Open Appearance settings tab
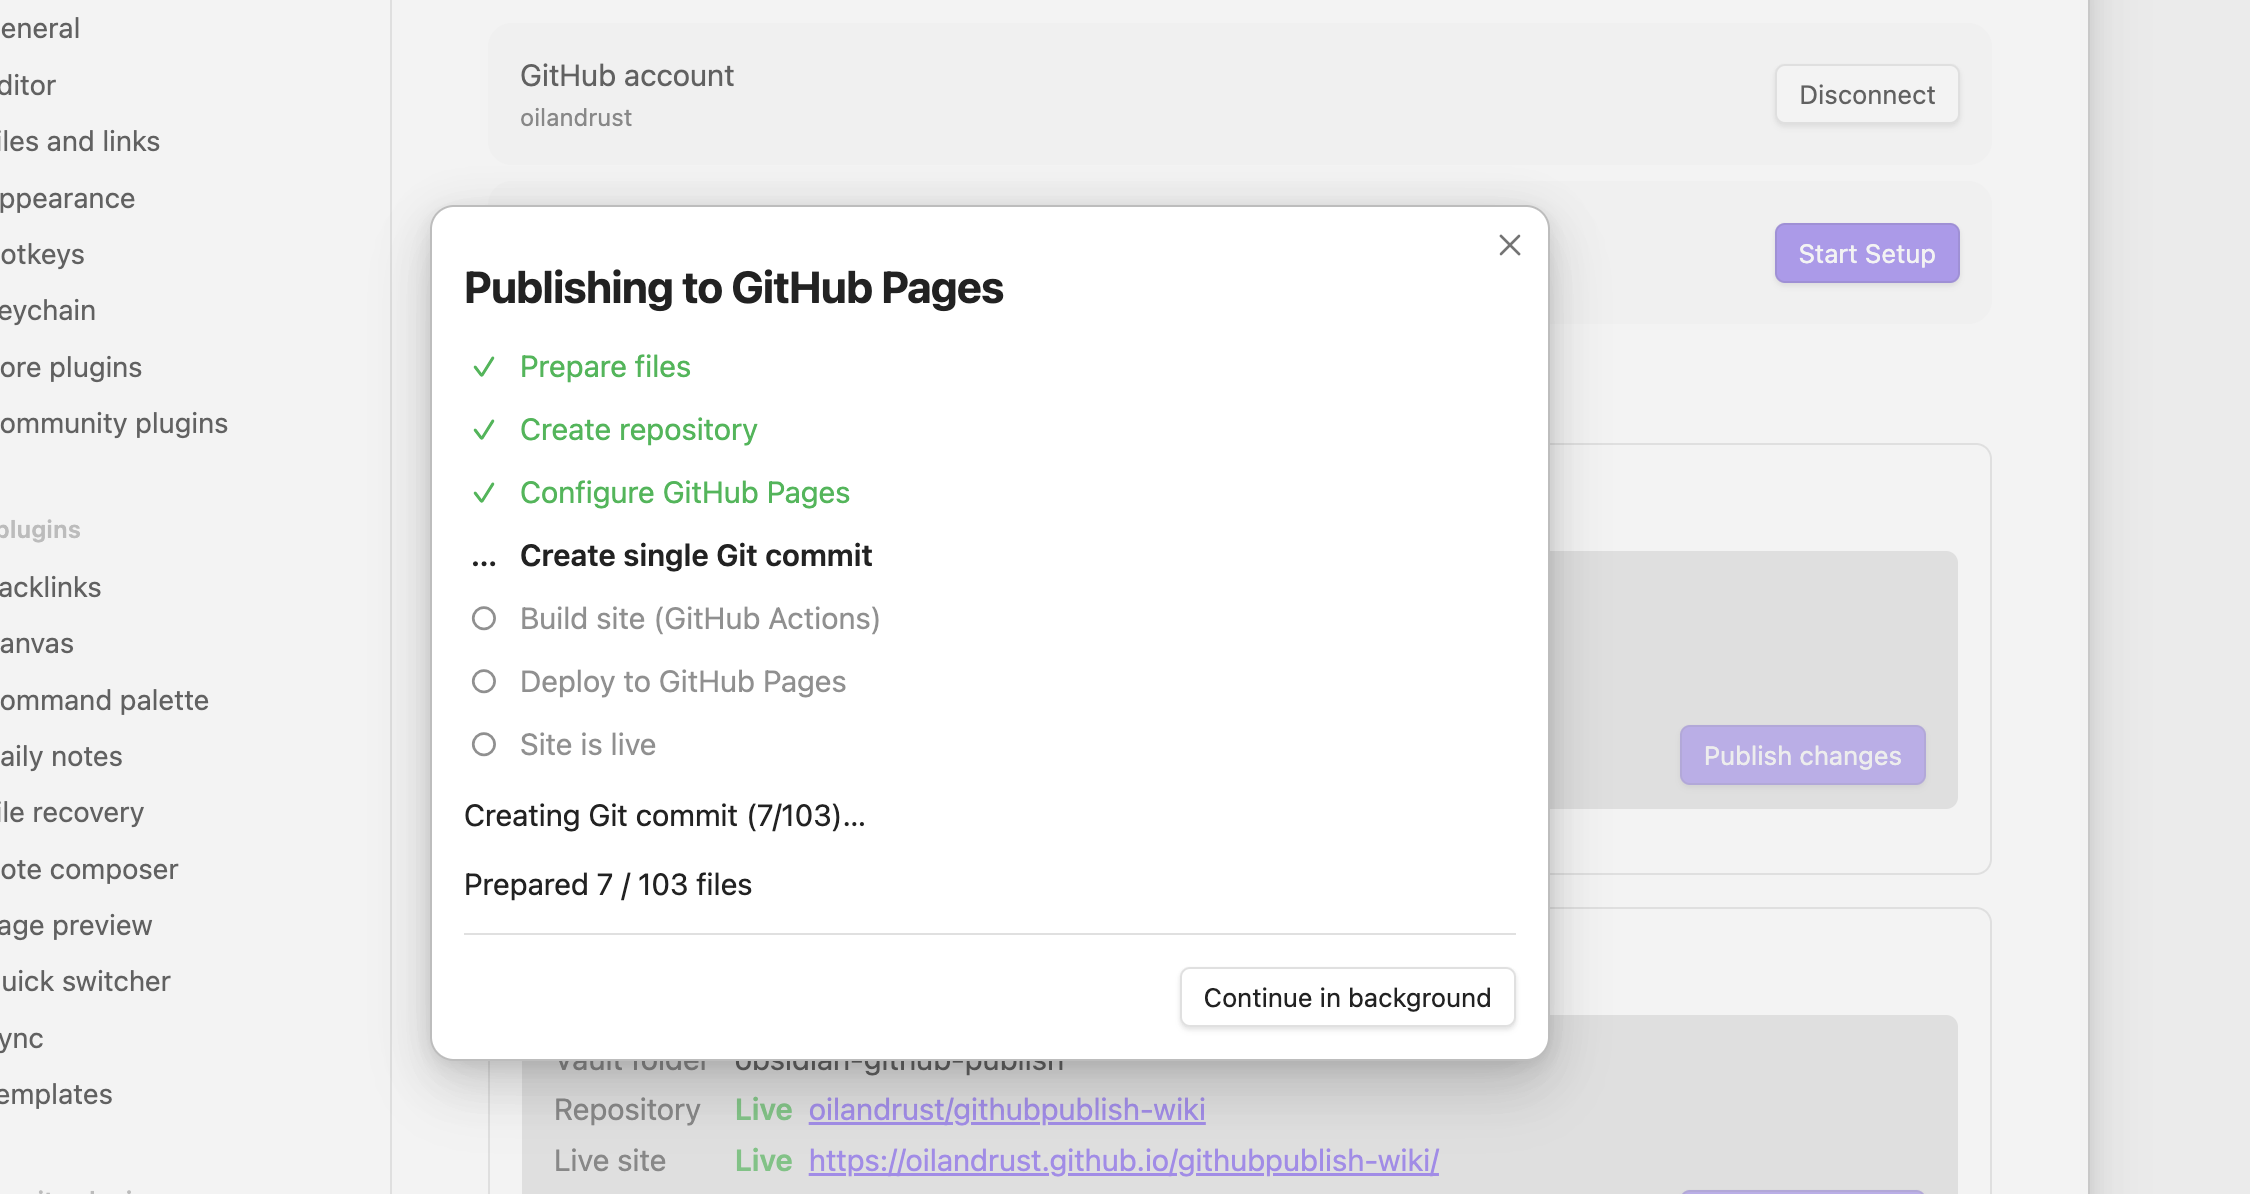This screenshot has height=1194, width=2250. [x=67, y=198]
